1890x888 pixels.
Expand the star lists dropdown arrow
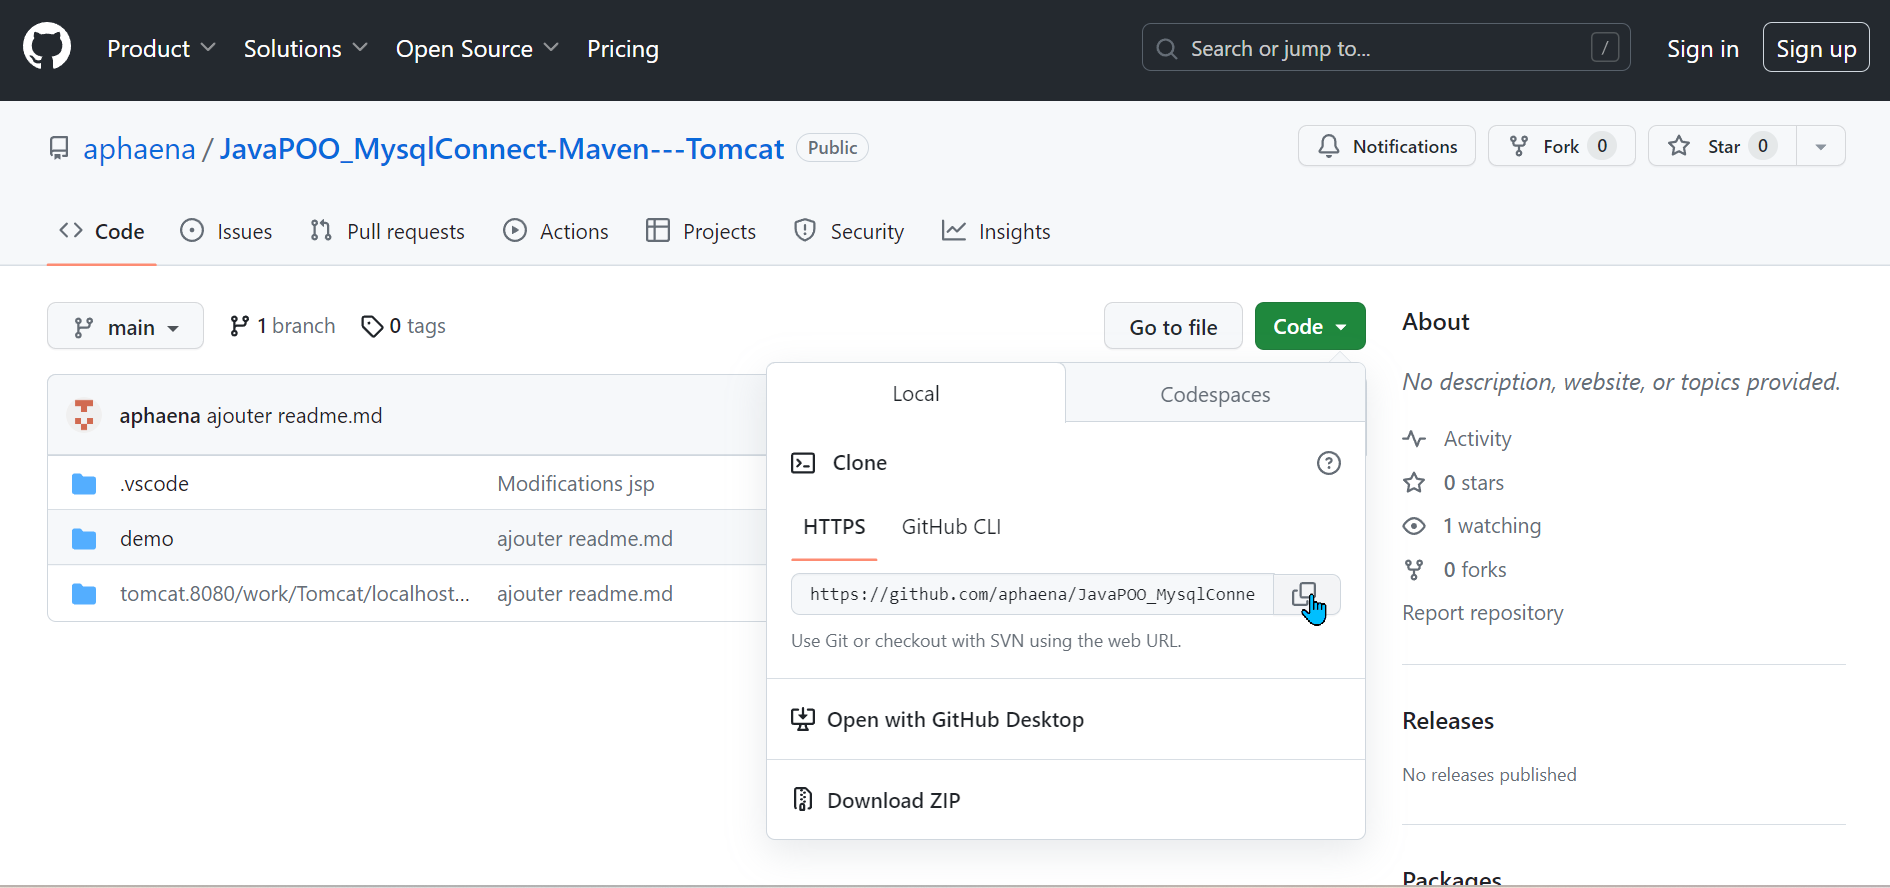(1820, 147)
